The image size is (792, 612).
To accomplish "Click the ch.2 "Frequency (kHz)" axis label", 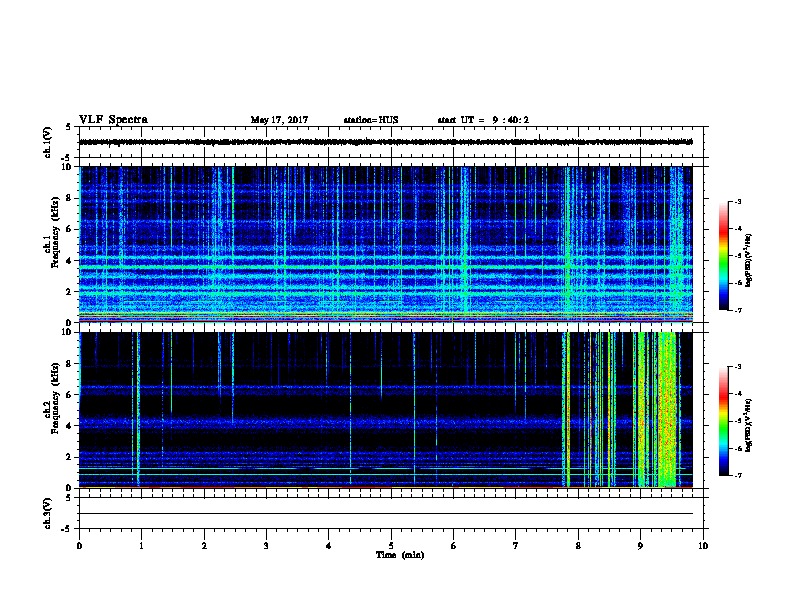I will click(x=56, y=398).
